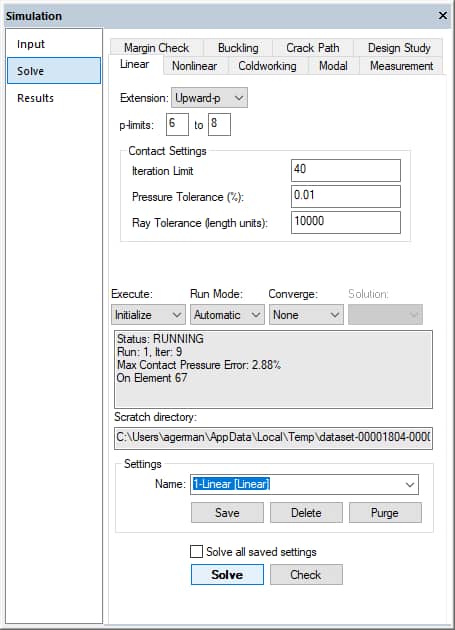Click the Solve button at bottom

(x=227, y=575)
